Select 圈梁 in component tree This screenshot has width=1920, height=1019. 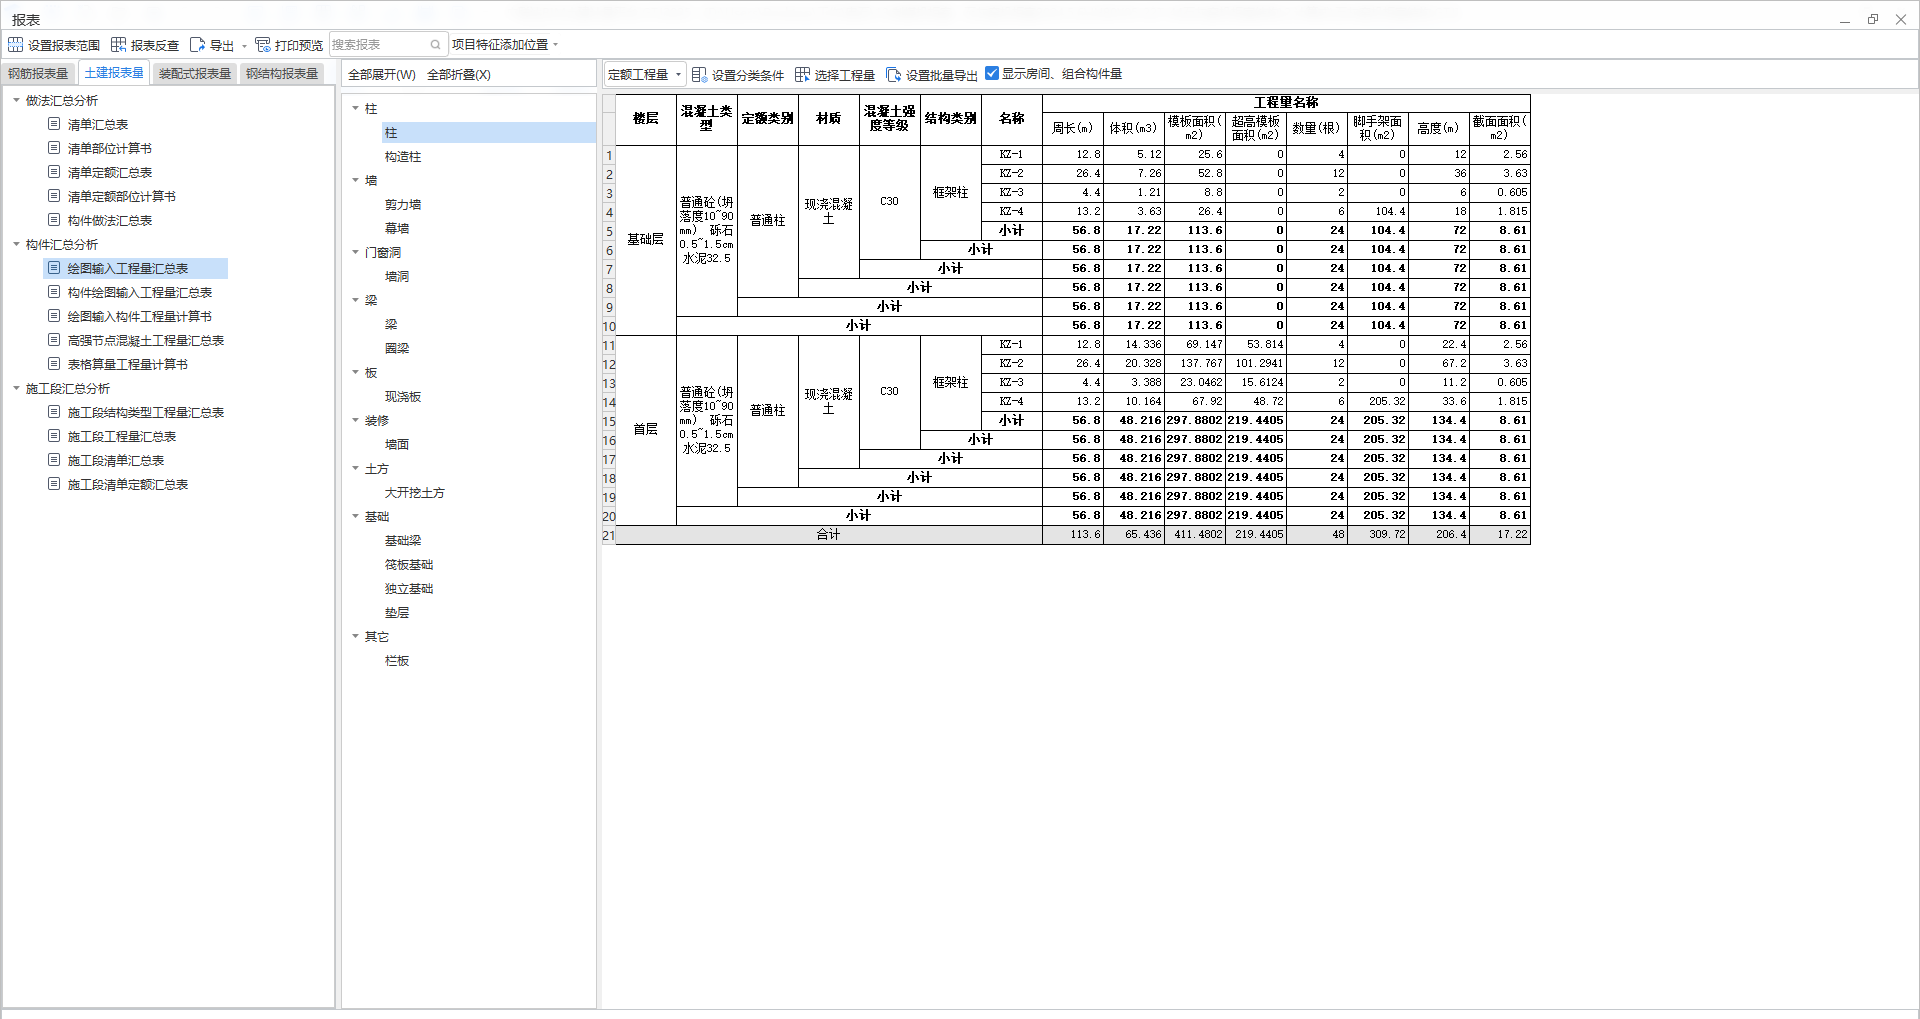click(x=397, y=349)
